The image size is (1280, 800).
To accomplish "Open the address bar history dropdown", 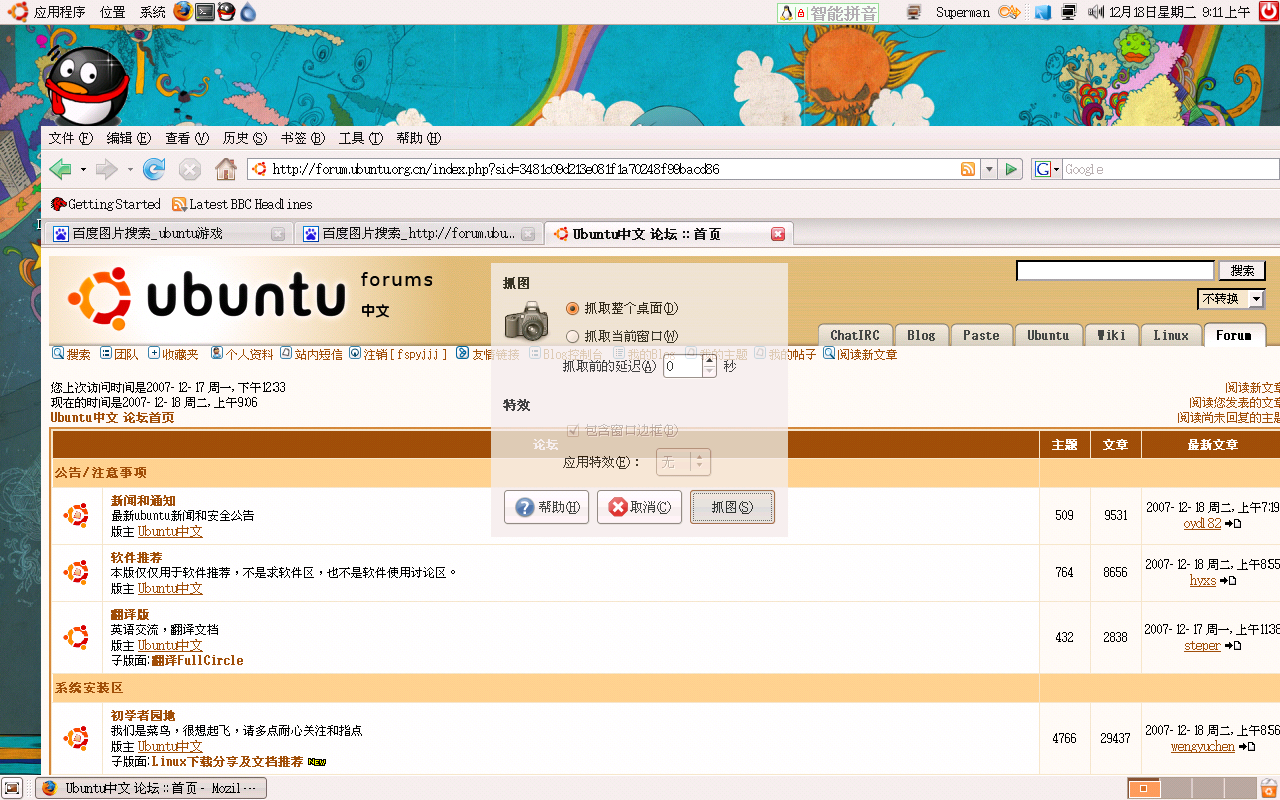I will (x=989, y=169).
